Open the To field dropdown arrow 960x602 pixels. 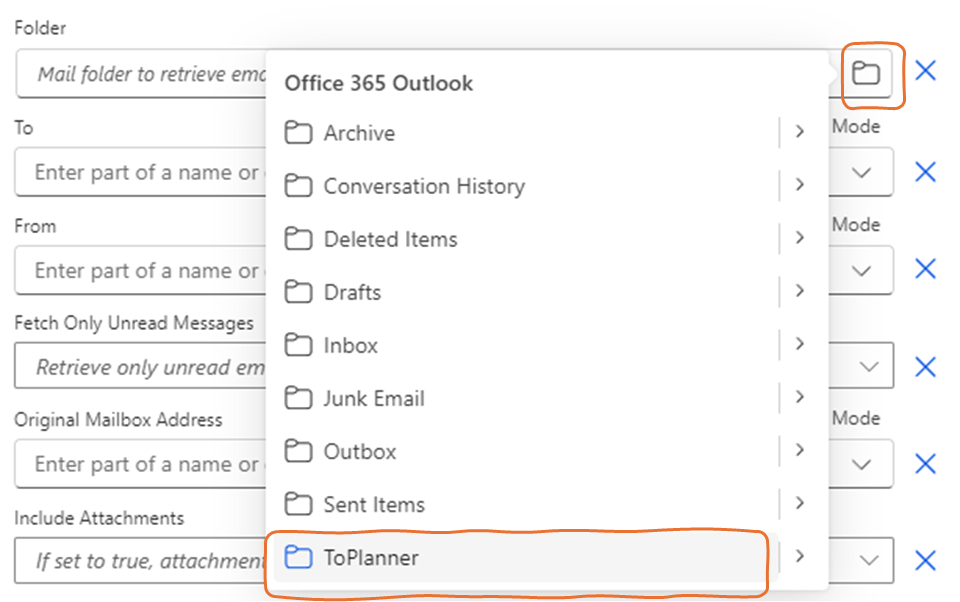pyautogui.click(x=862, y=172)
